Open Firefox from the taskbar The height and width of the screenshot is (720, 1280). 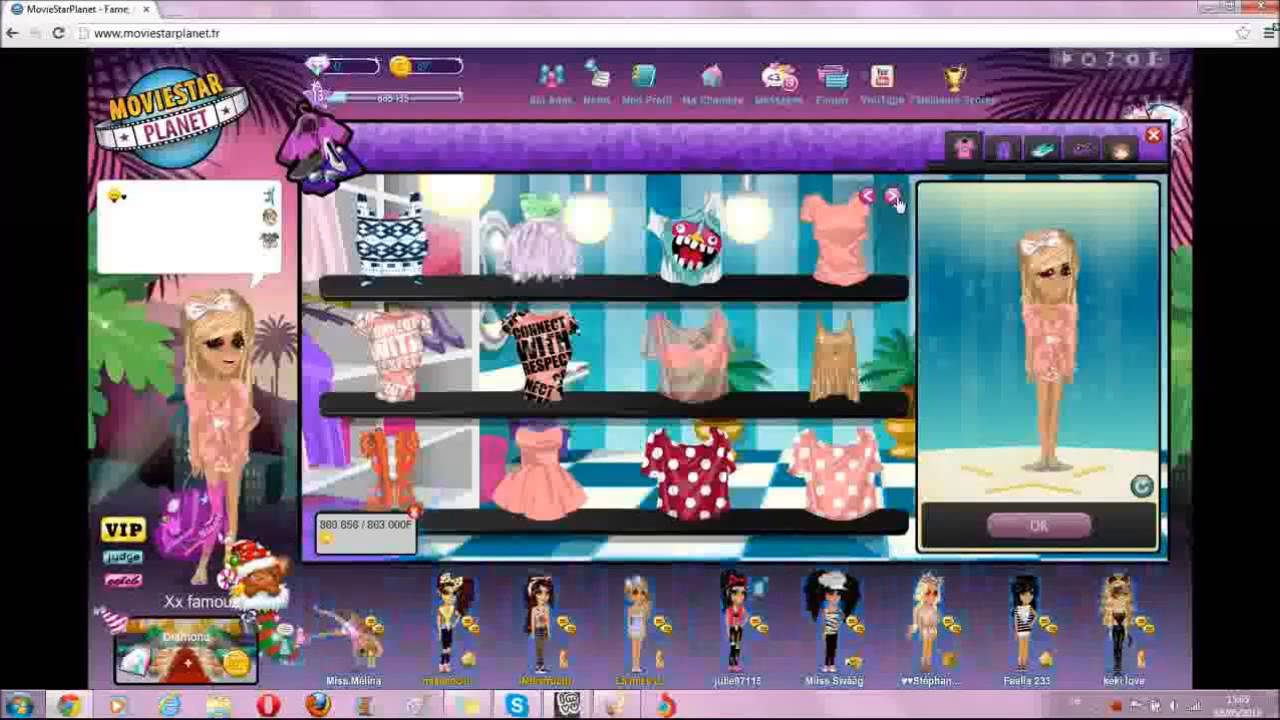(318, 706)
